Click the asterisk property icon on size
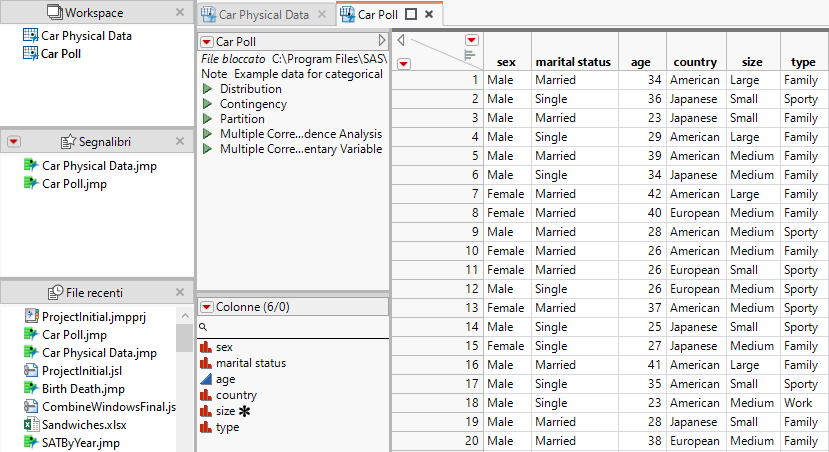Screen dimensions: 829x452 point(244,411)
